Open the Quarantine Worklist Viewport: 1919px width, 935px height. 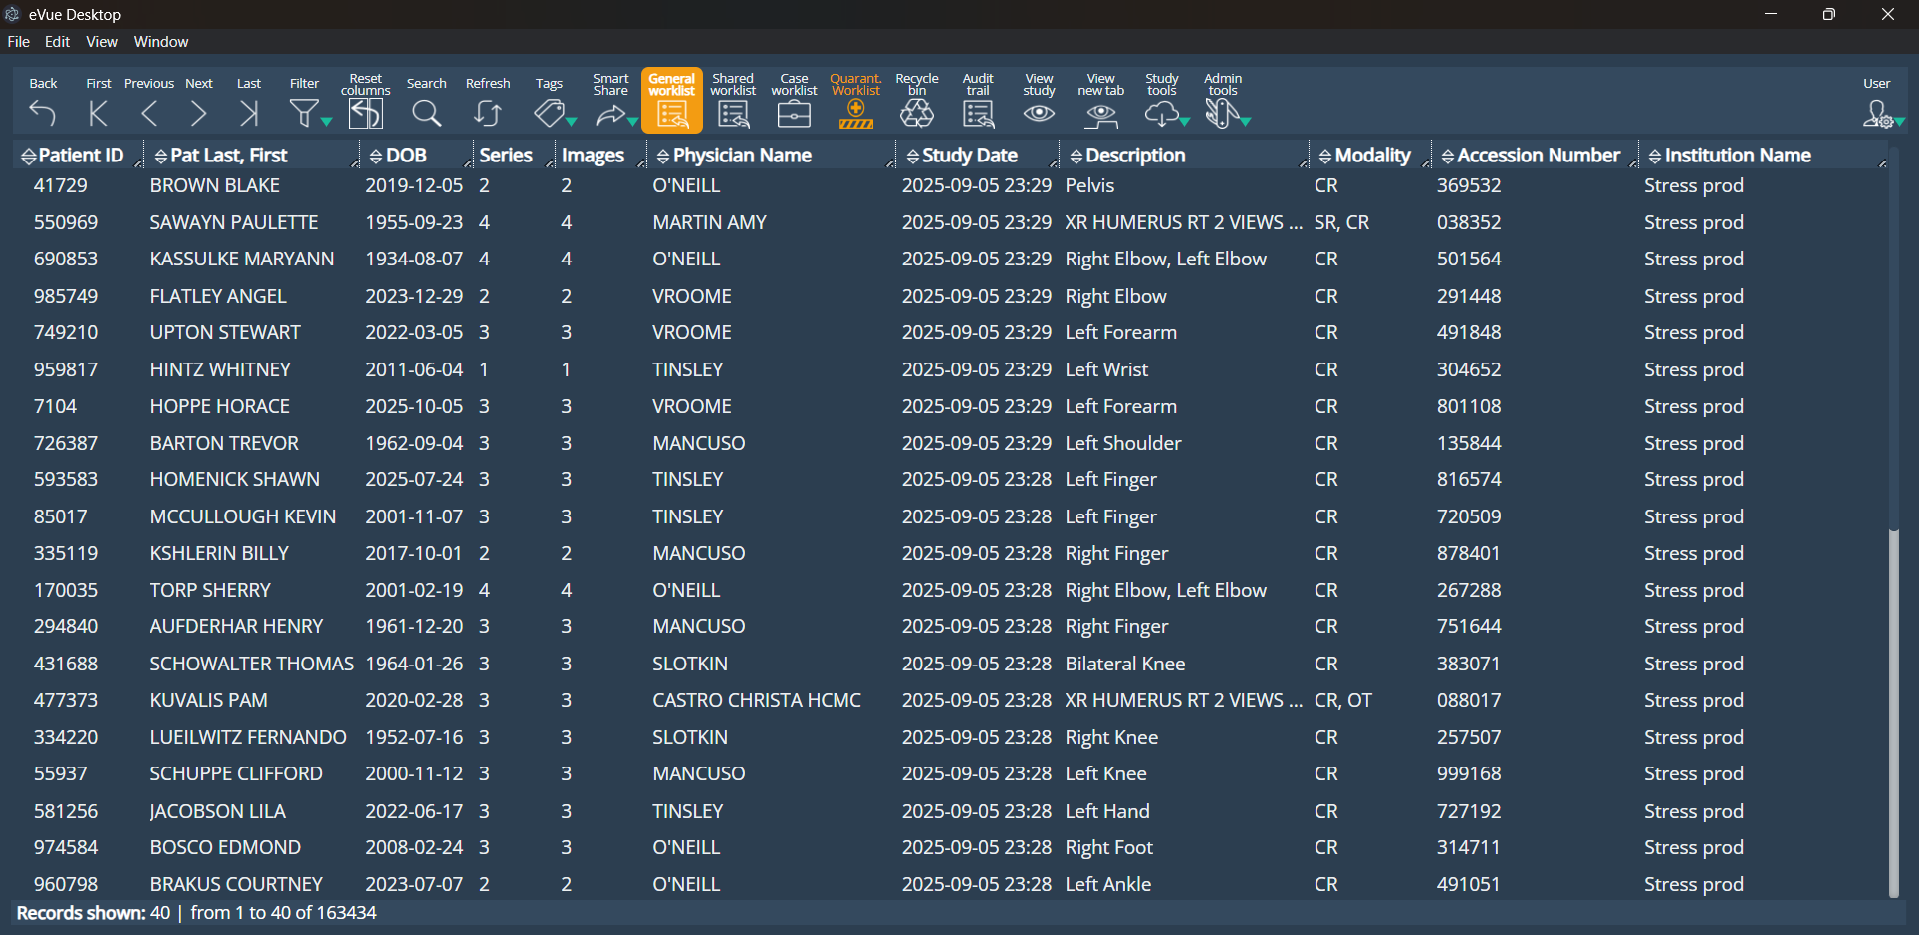(x=855, y=113)
